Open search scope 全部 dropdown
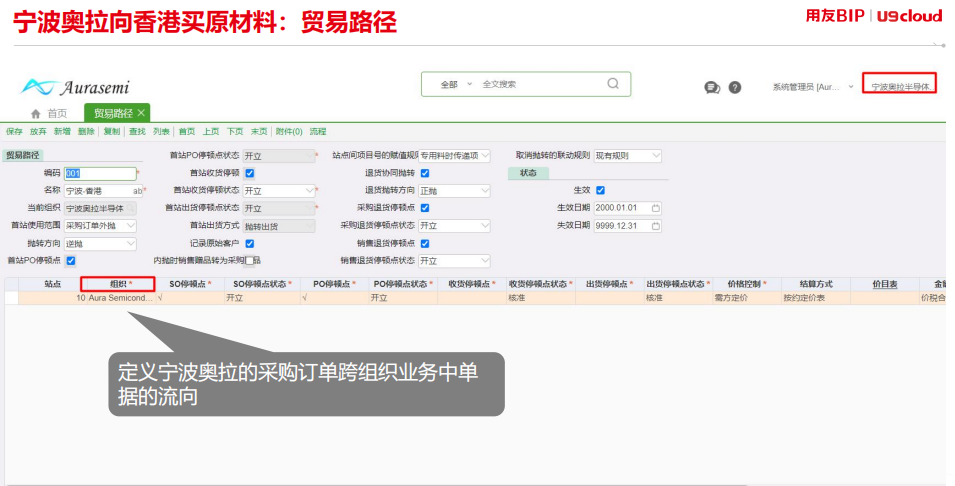 coord(456,84)
